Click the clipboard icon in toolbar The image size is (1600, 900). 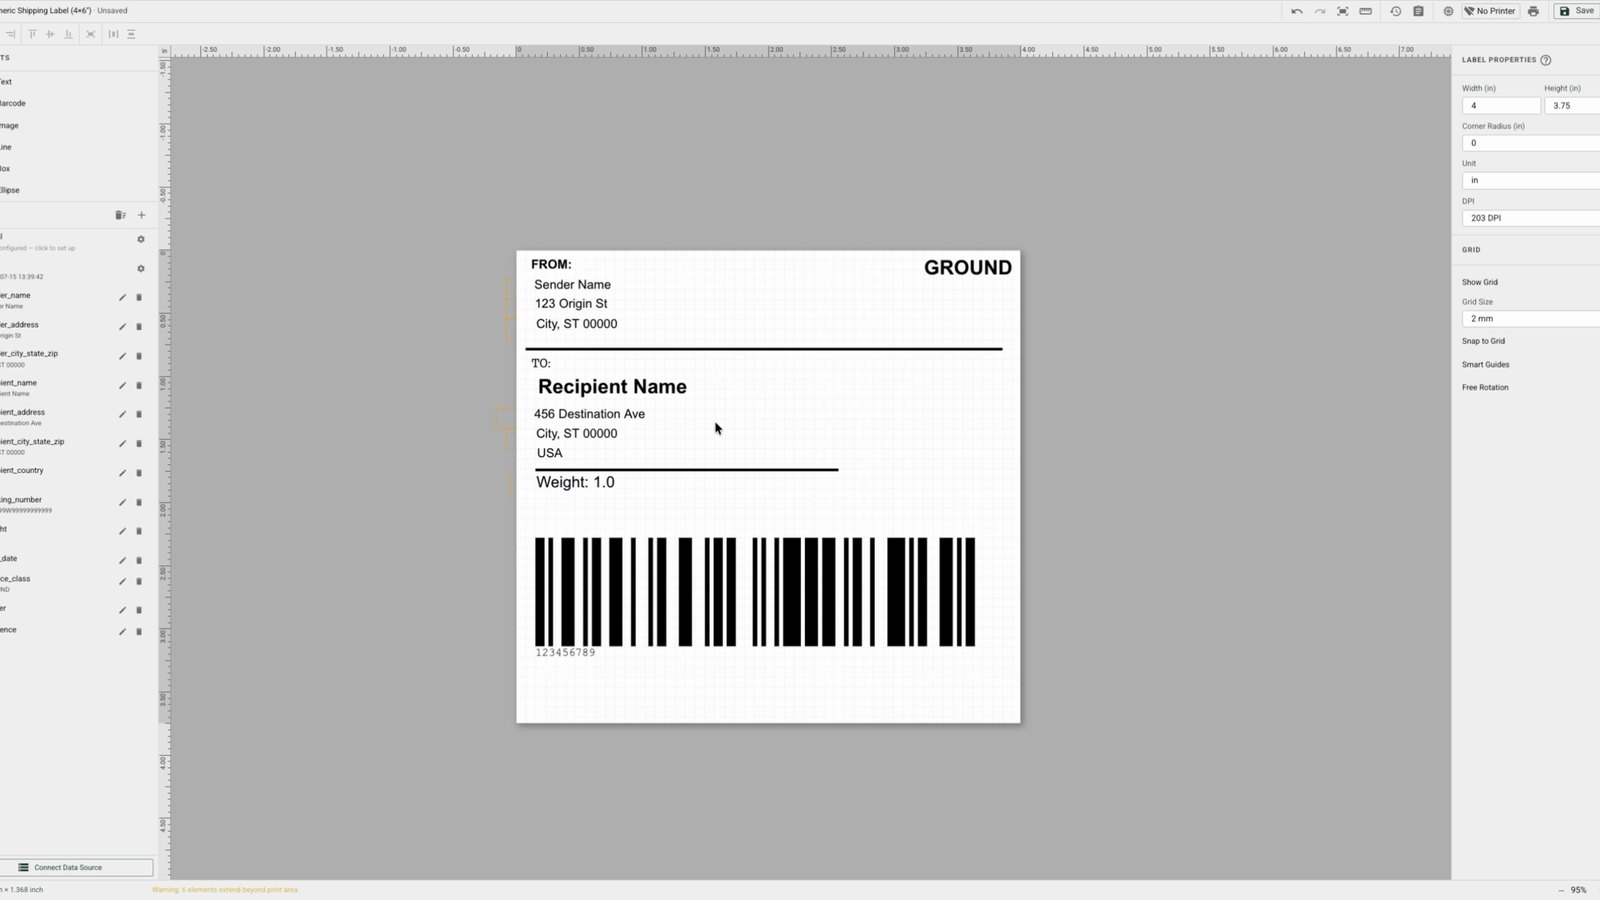[1419, 11]
